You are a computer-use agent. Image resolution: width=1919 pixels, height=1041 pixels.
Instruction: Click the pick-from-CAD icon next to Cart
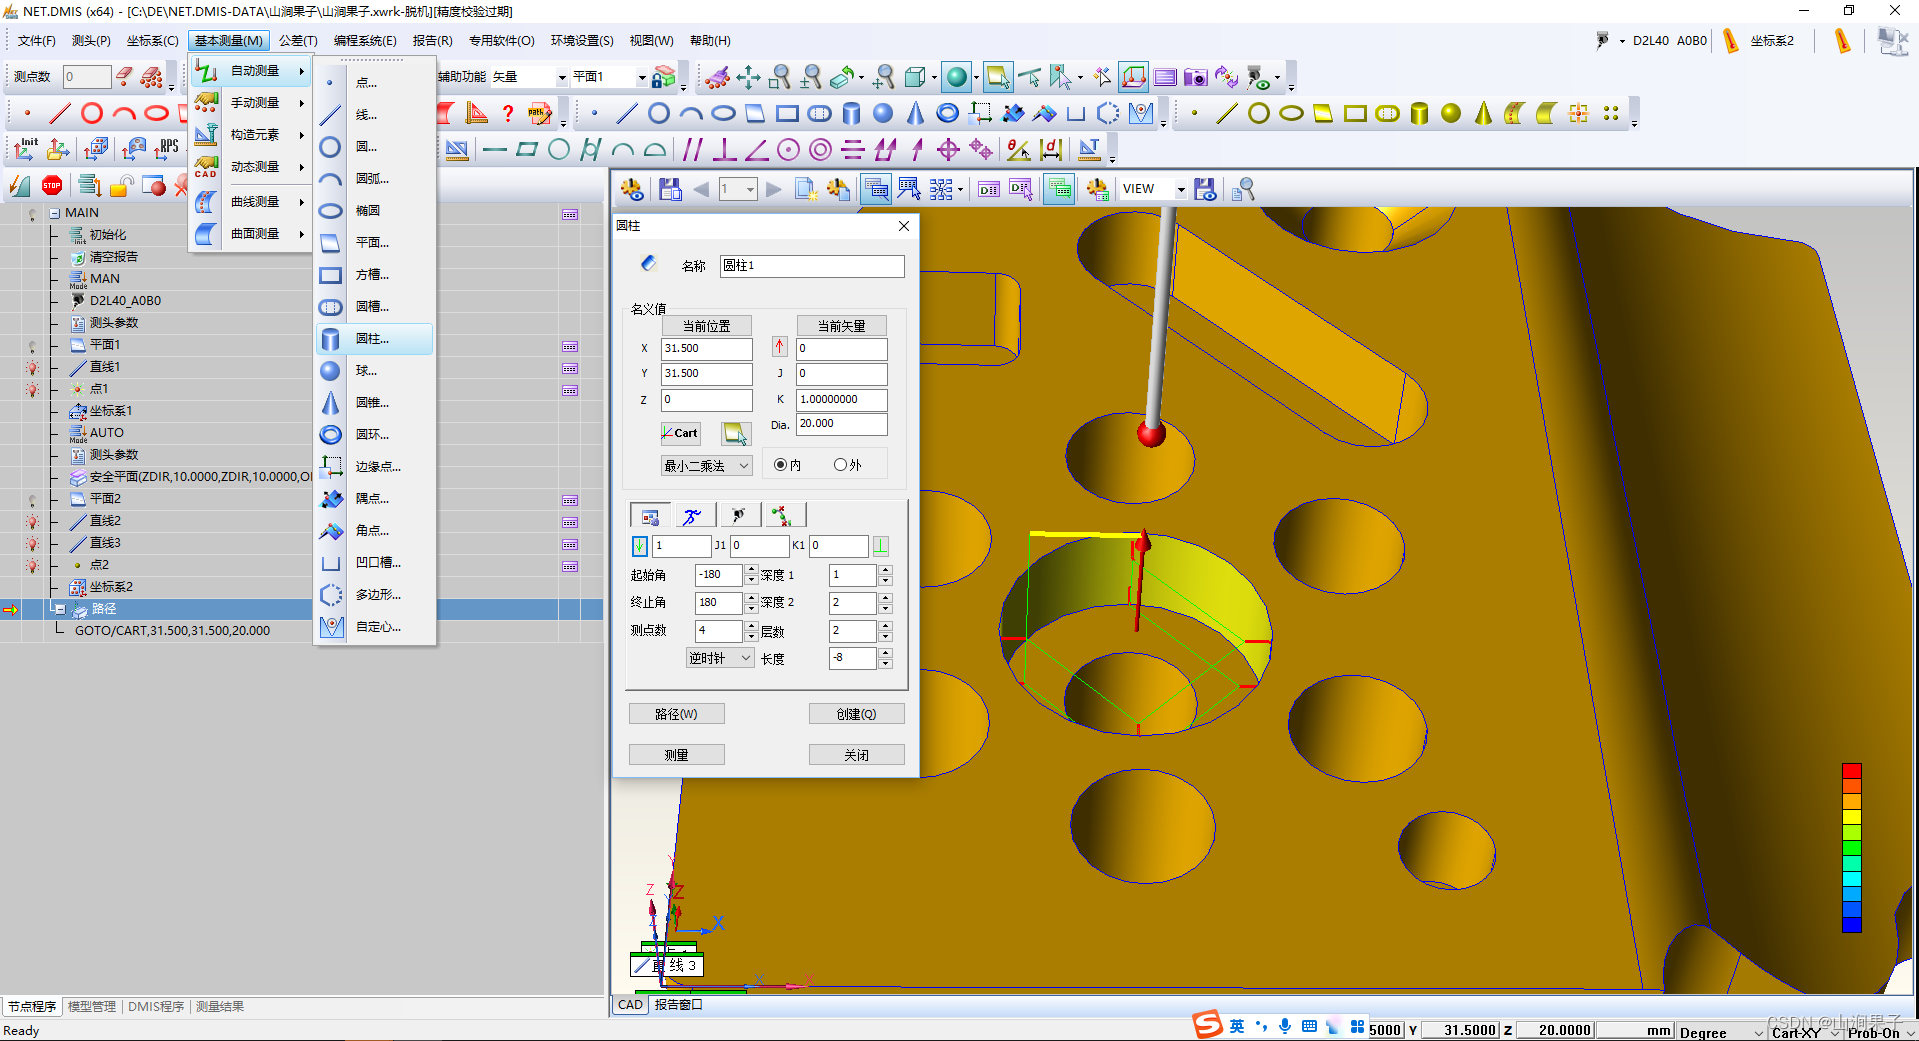[x=735, y=433]
